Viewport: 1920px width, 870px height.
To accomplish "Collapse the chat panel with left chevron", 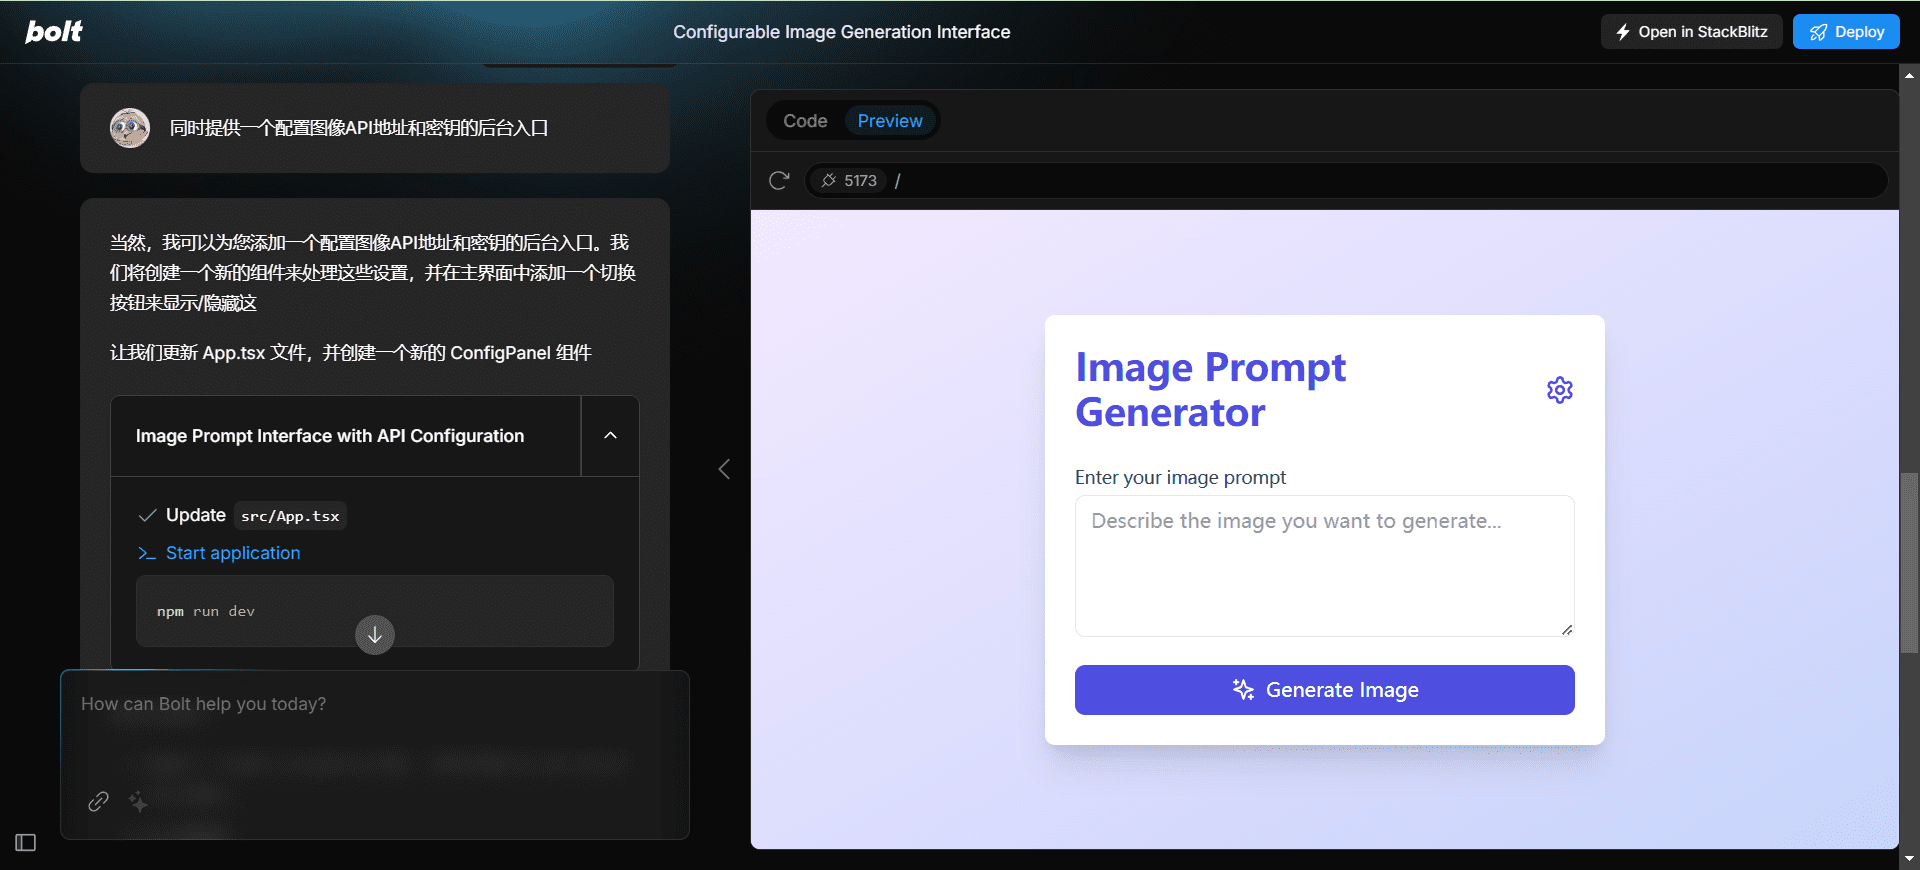I will pyautogui.click(x=724, y=469).
